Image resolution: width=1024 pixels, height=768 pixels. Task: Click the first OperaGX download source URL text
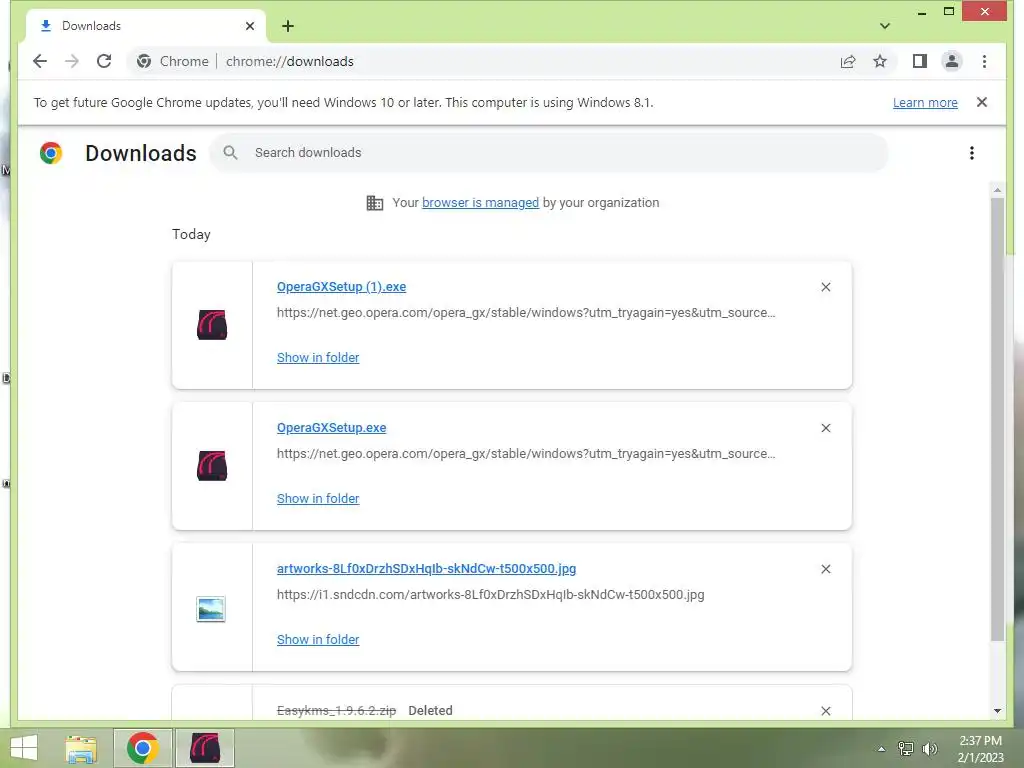(x=526, y=313)
